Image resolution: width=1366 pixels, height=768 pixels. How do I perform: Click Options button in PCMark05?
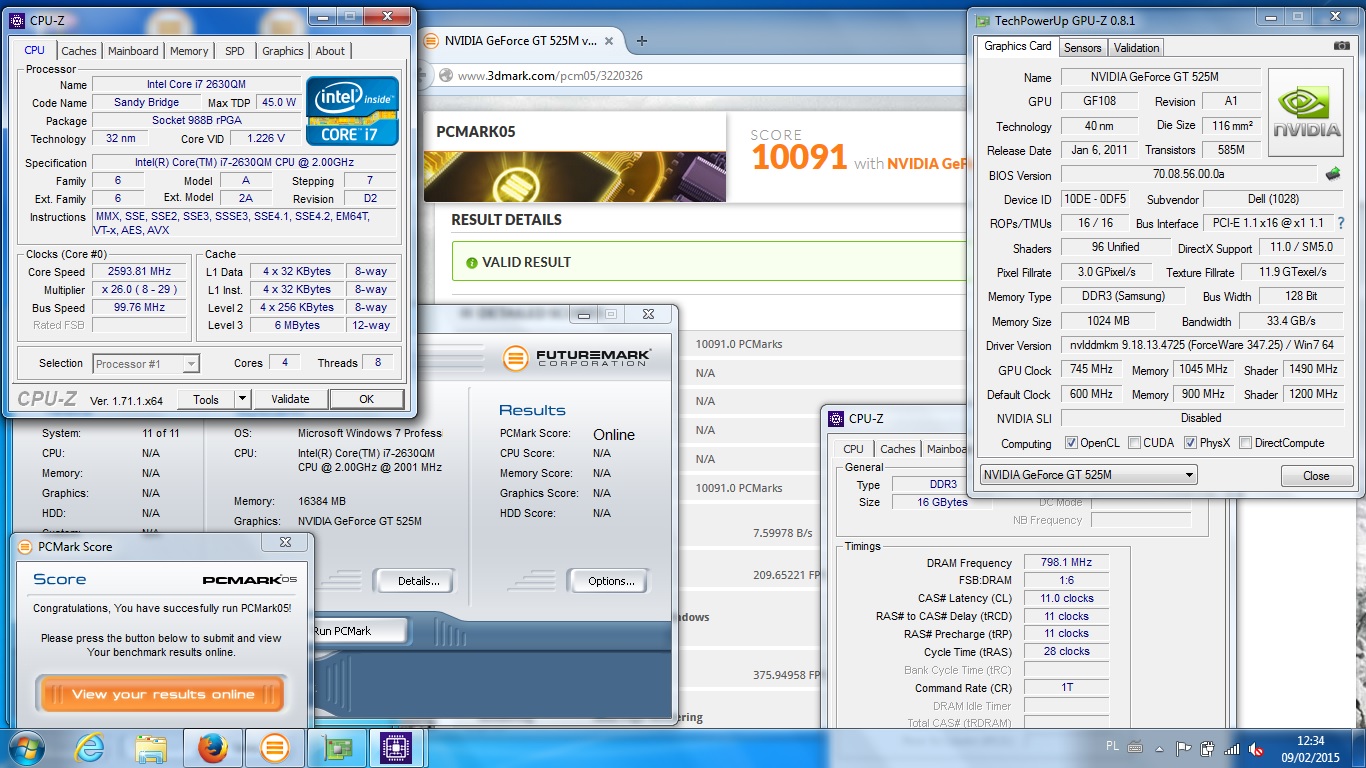point(610,581)
